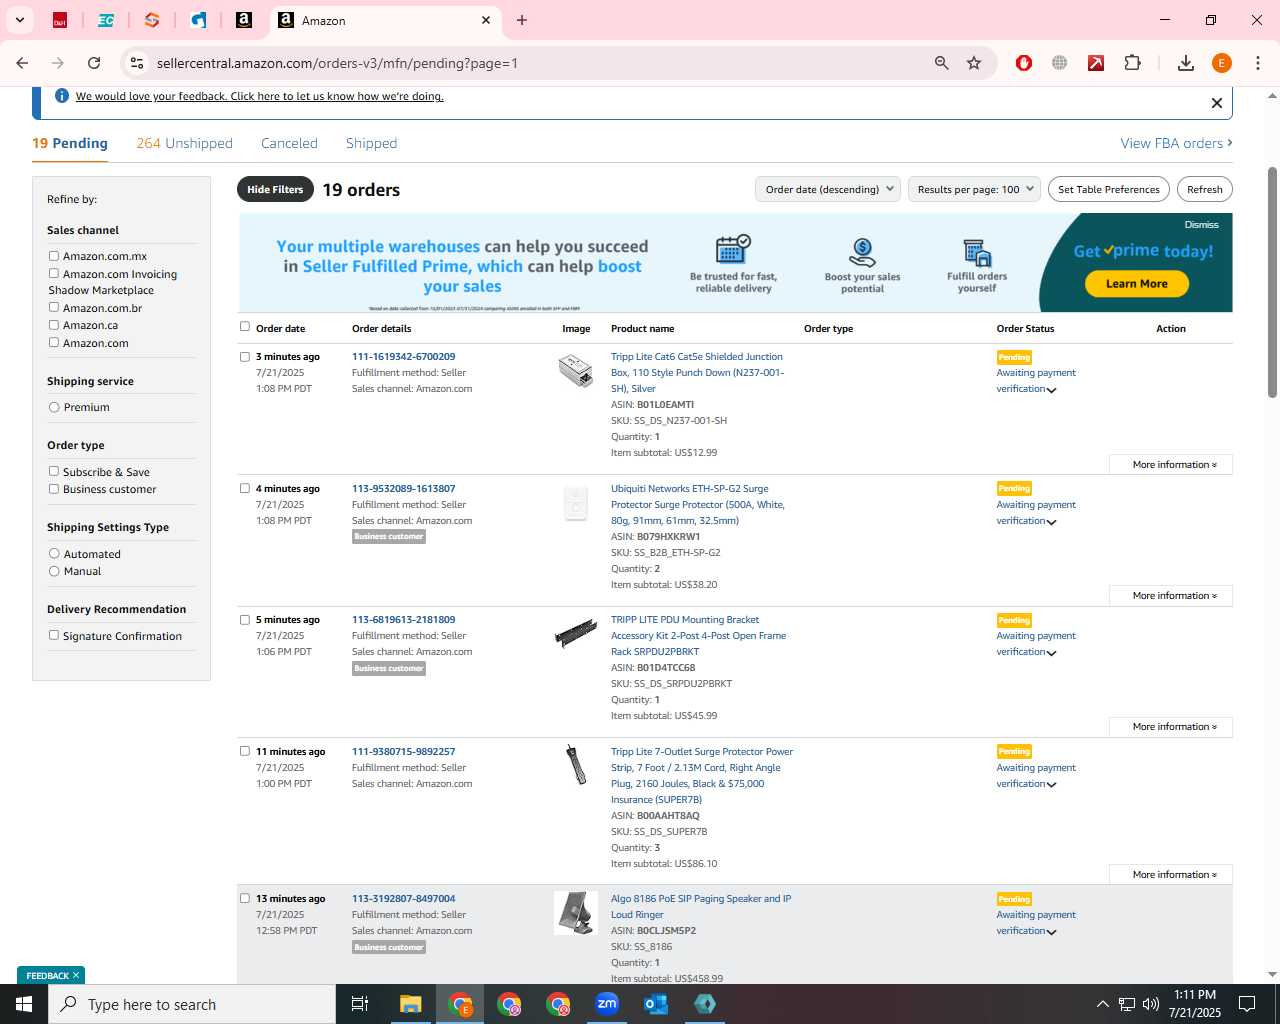Screen dimensions: 1280x1024
Task: Check the Signature Confirmation filter
Action: 54,635
